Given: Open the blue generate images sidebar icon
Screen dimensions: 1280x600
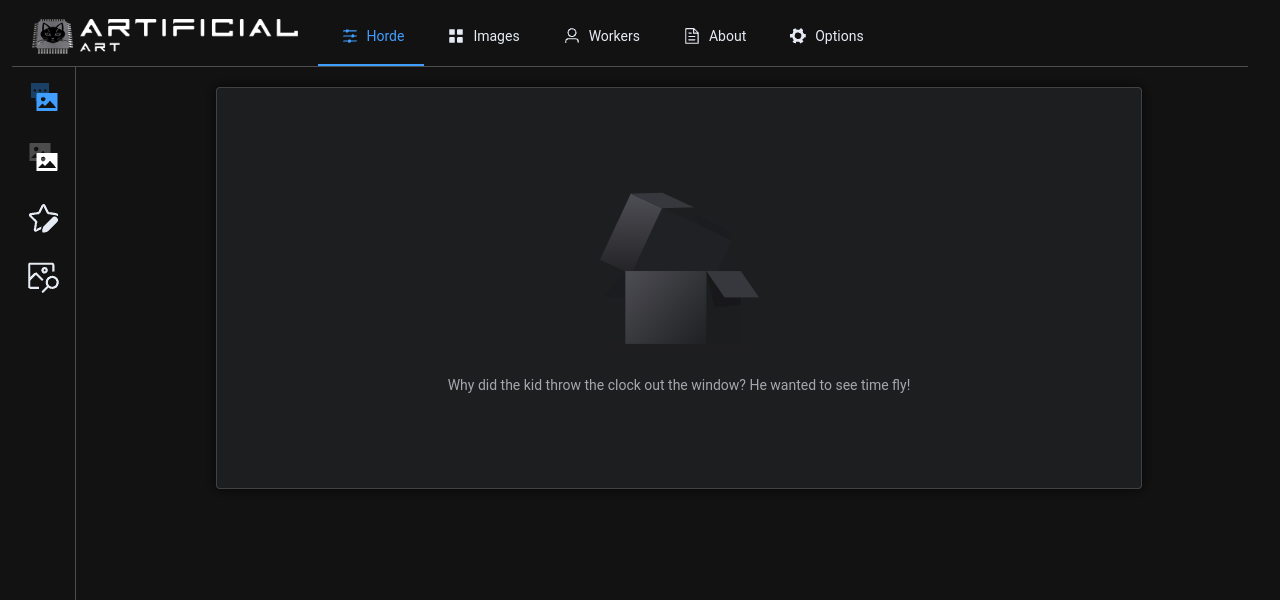Looking at the screenshot, I should coord(44,98).
